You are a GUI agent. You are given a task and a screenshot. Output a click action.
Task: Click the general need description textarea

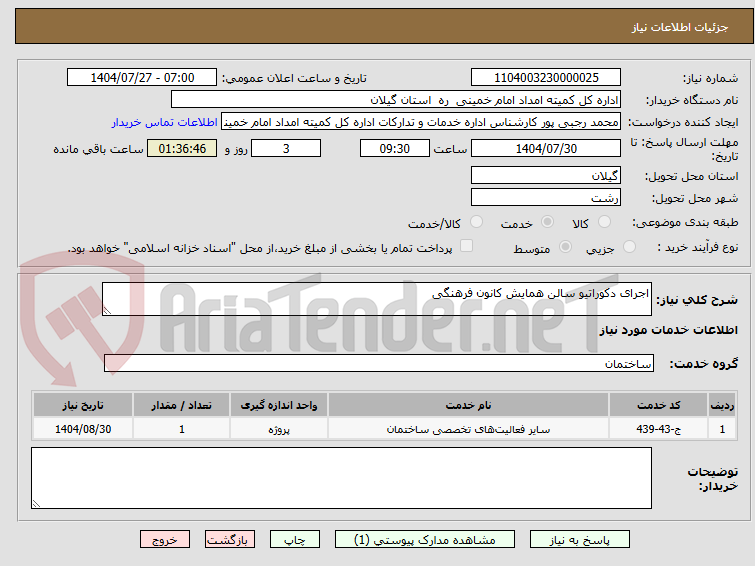pyautogui.click(x=377, y=299)
